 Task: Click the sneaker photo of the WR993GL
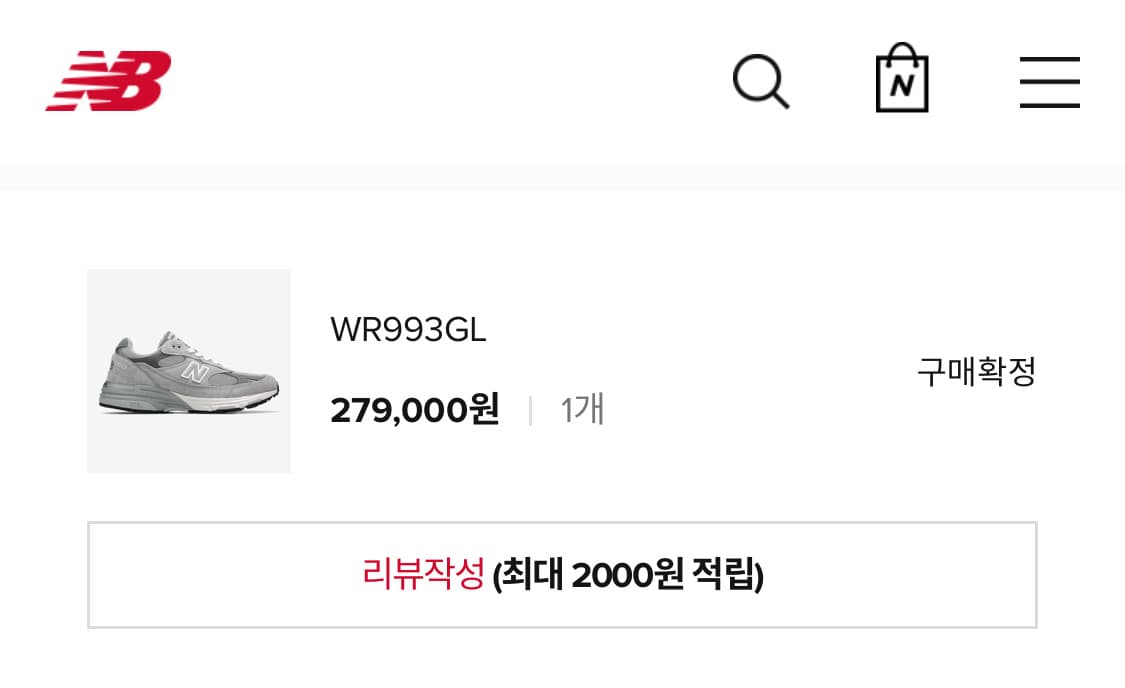tap(189, 371)
